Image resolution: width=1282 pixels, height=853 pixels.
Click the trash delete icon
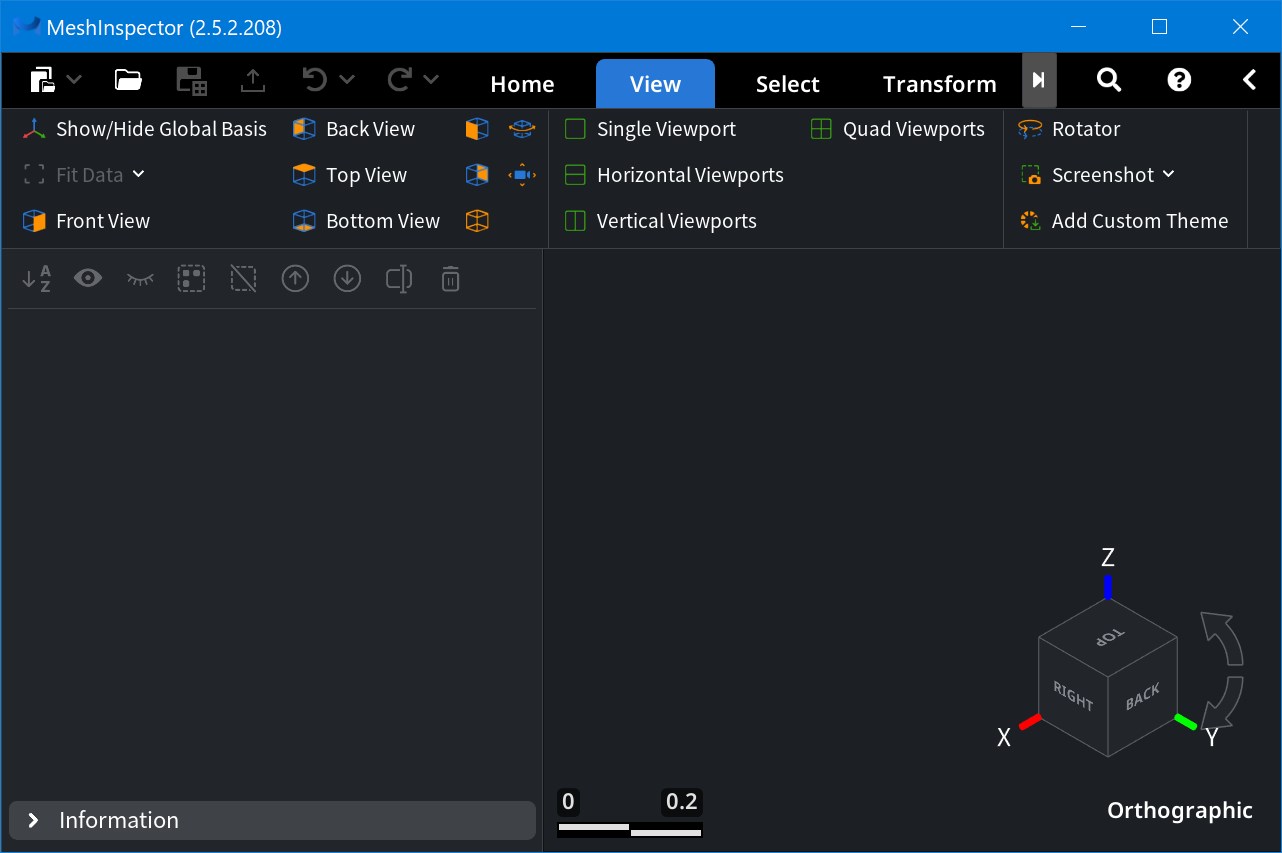coord(451,279)
